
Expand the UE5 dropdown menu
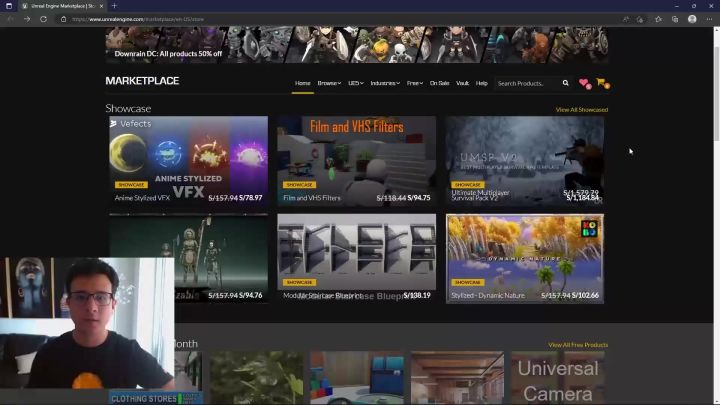coord(355,83)
